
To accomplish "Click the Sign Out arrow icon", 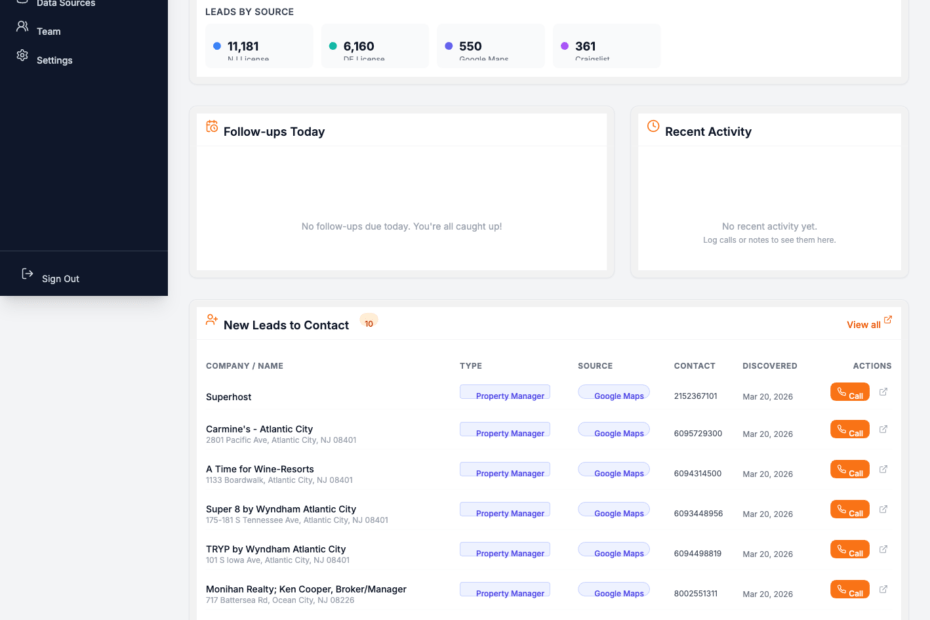I will tap(27, 274).
